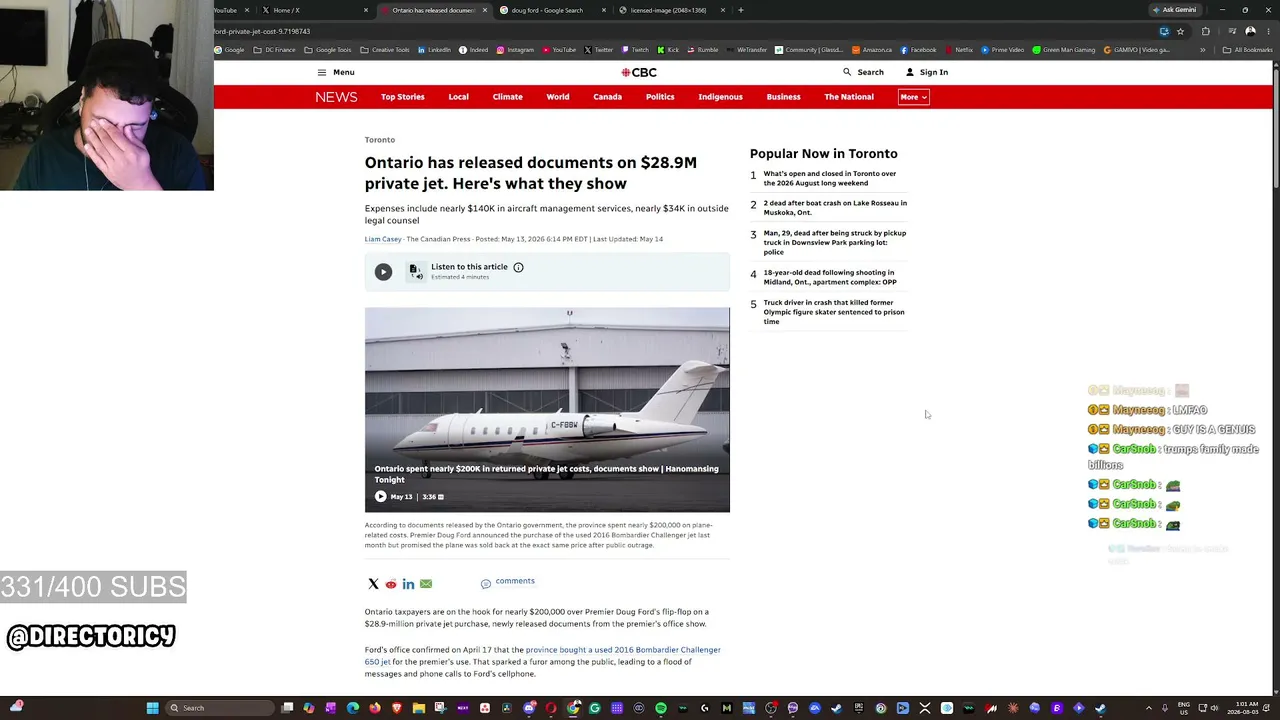Open a new browser tab
Image resolution: width=1280 pixels, height=720 pixels.
point(740,10)
